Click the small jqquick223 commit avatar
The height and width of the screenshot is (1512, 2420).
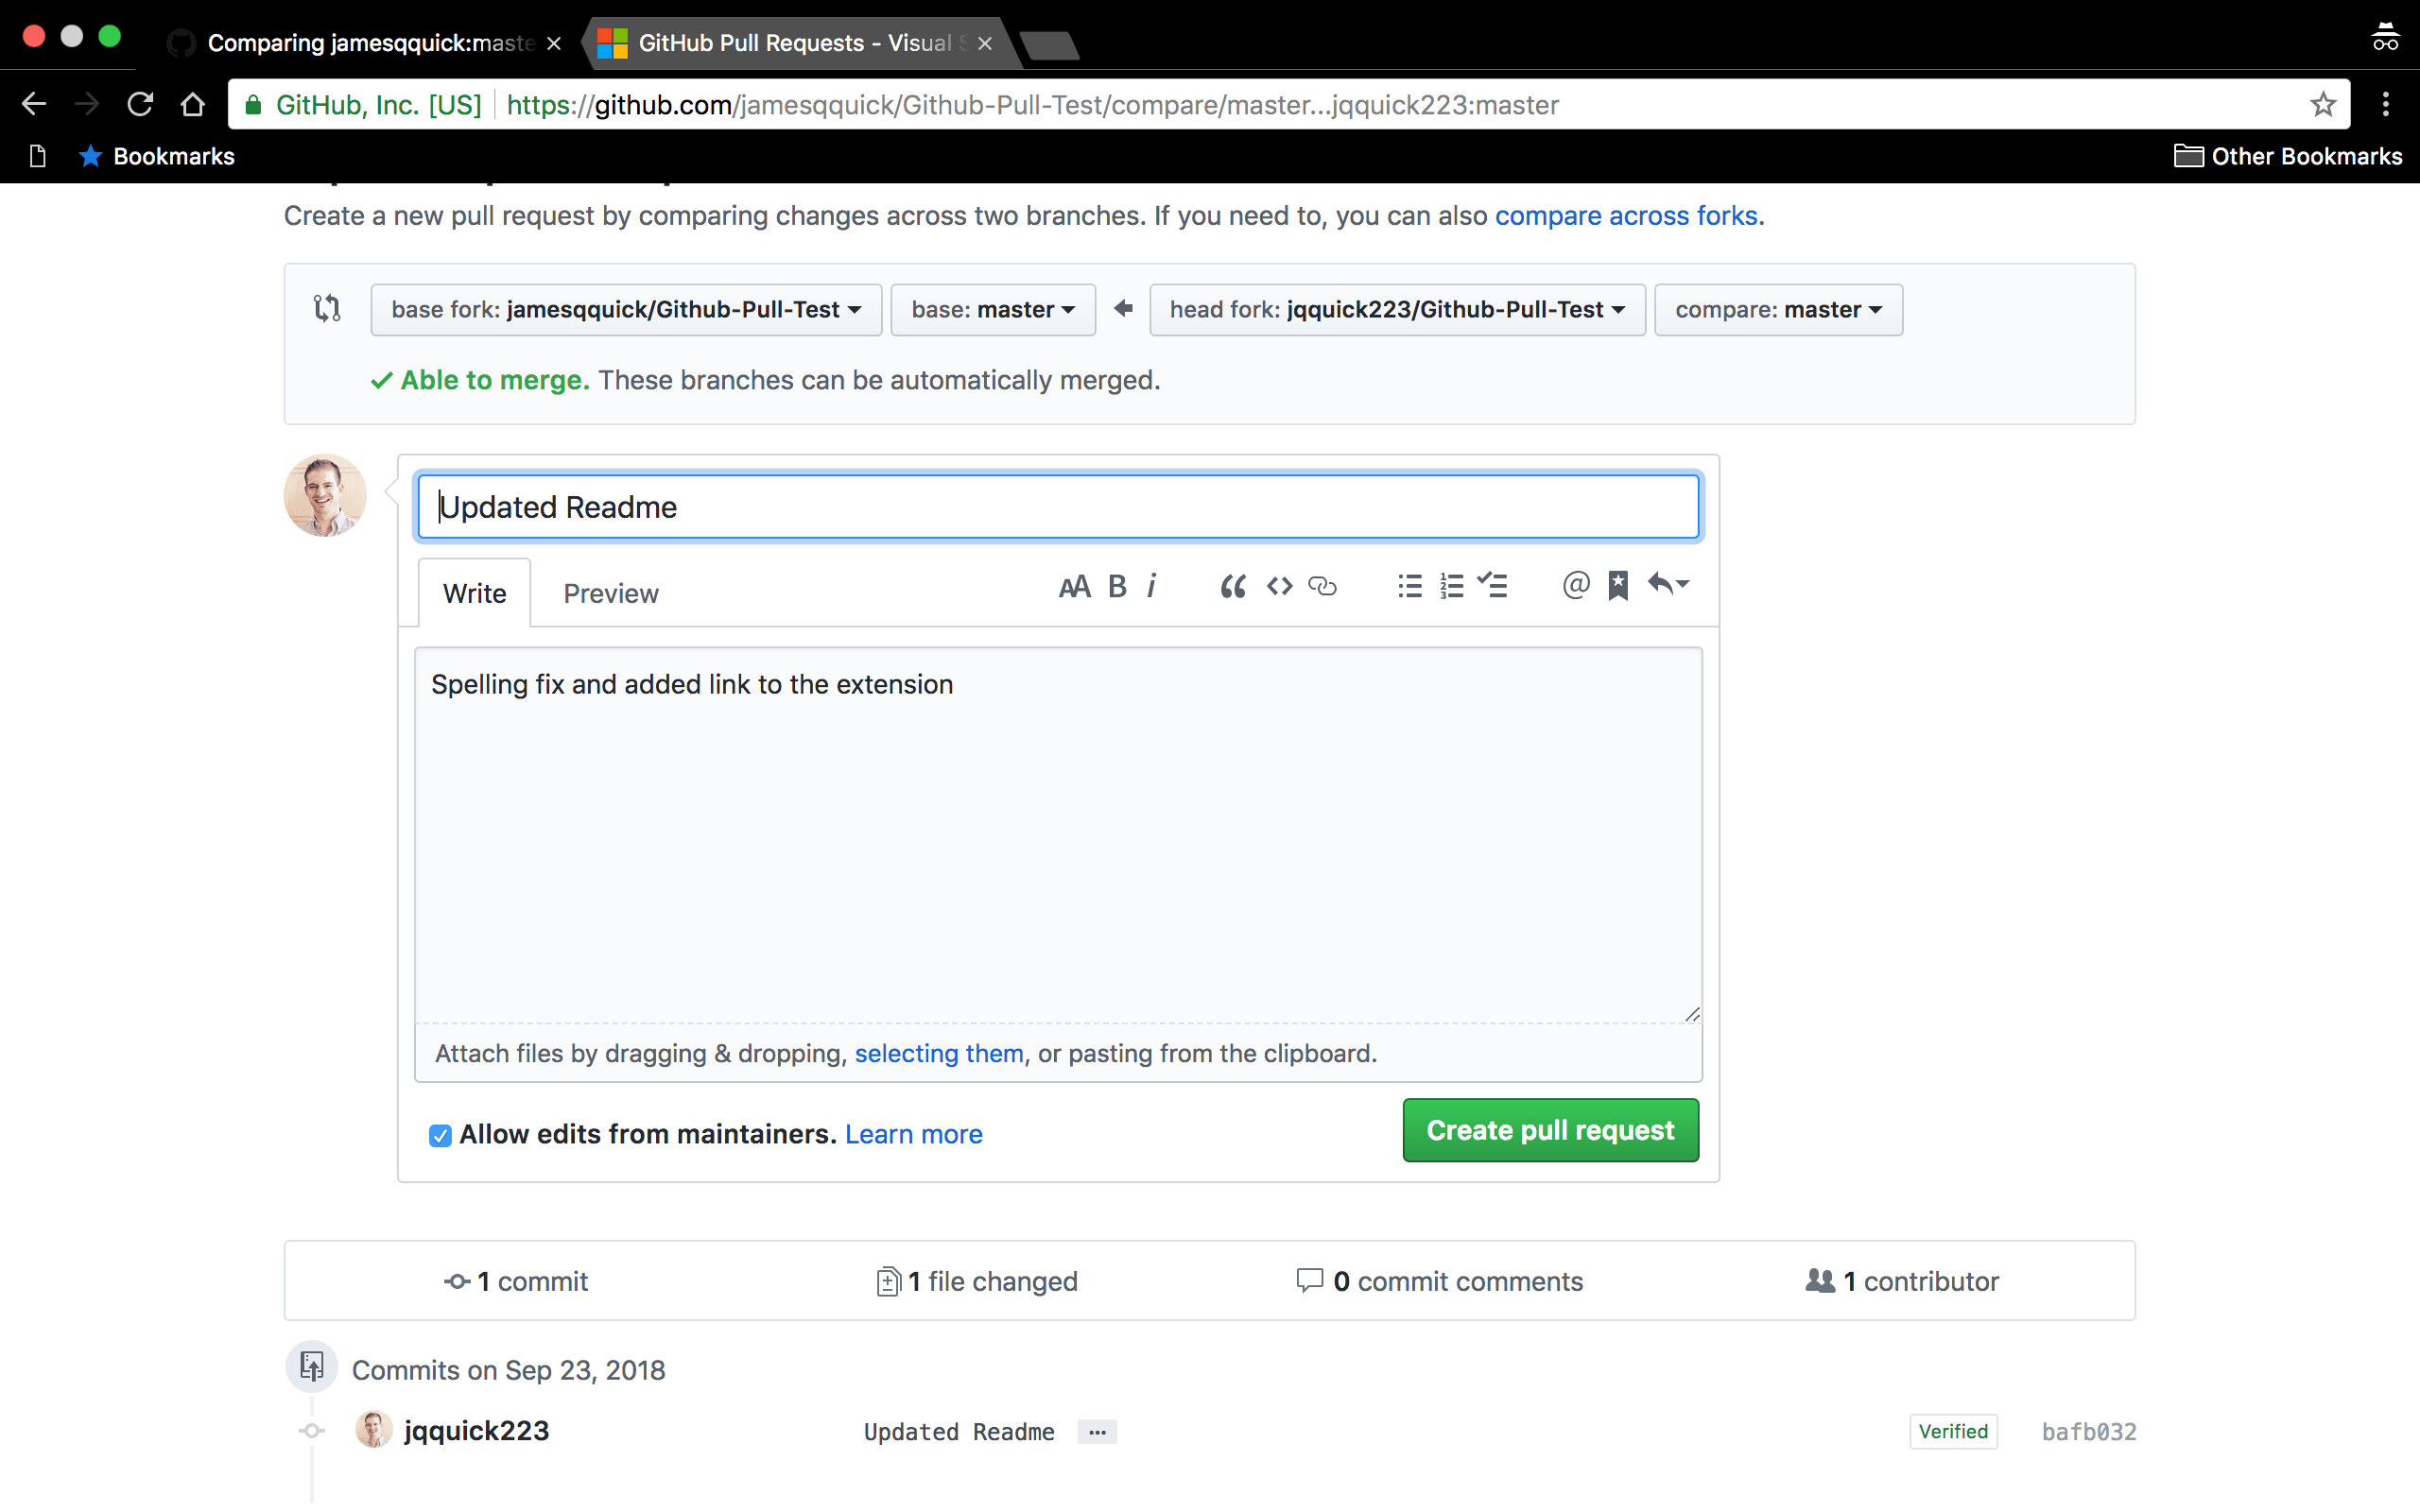click(x=374, y=1430)
